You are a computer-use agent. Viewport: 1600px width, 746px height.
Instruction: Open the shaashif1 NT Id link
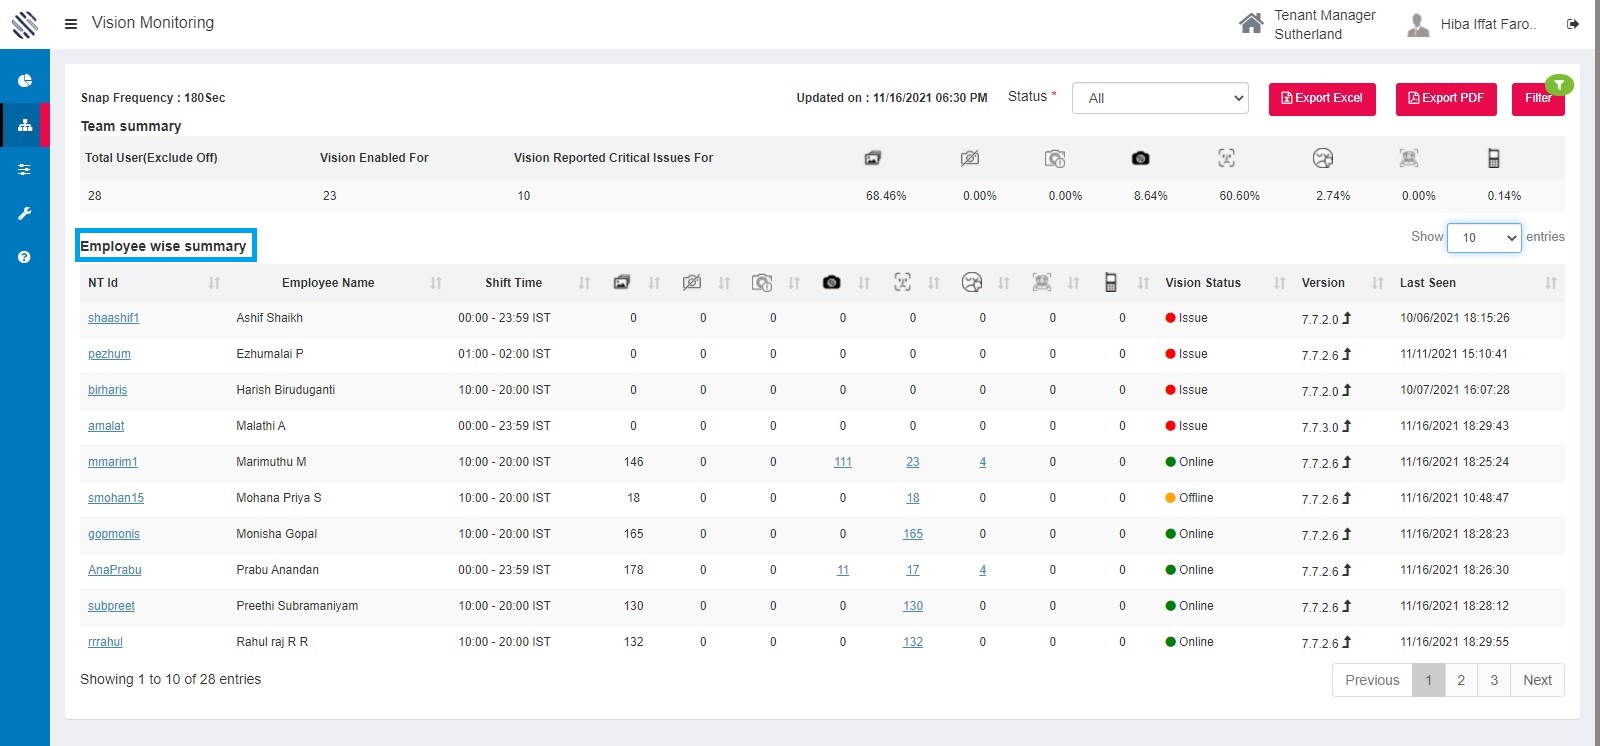[x=113, y=318]
